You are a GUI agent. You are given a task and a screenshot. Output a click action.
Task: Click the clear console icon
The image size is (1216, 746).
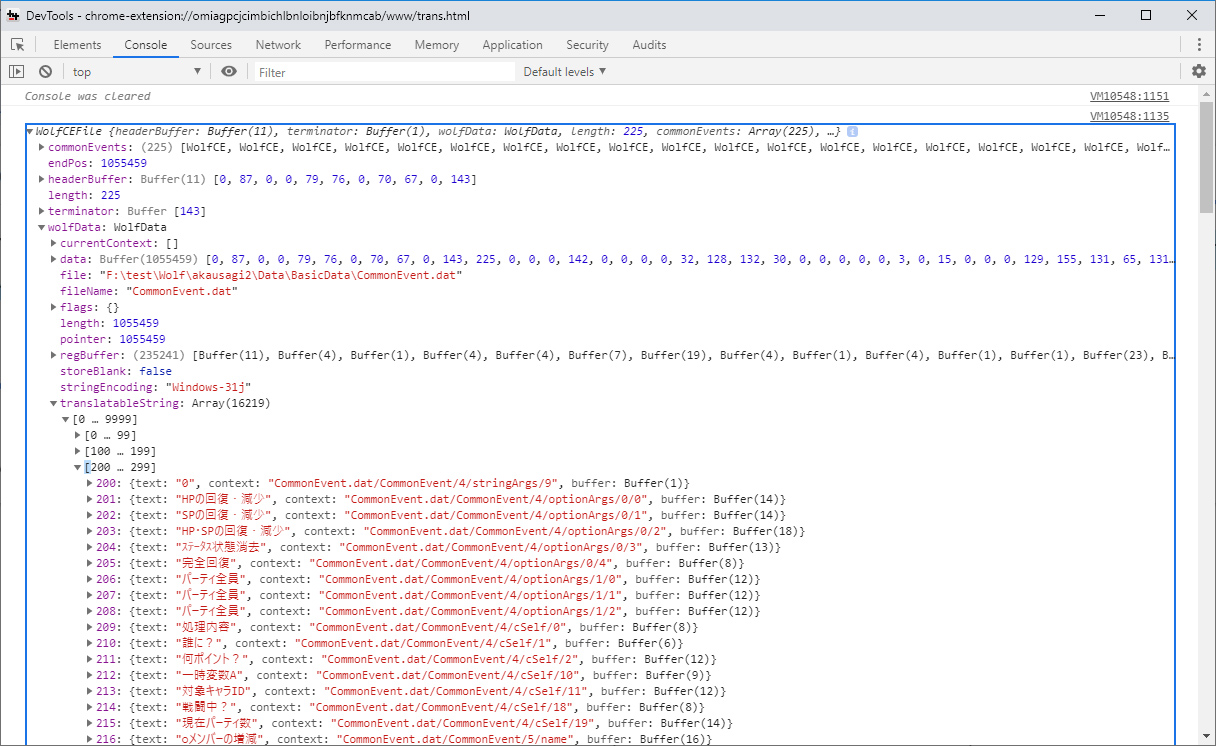(45, 72)
